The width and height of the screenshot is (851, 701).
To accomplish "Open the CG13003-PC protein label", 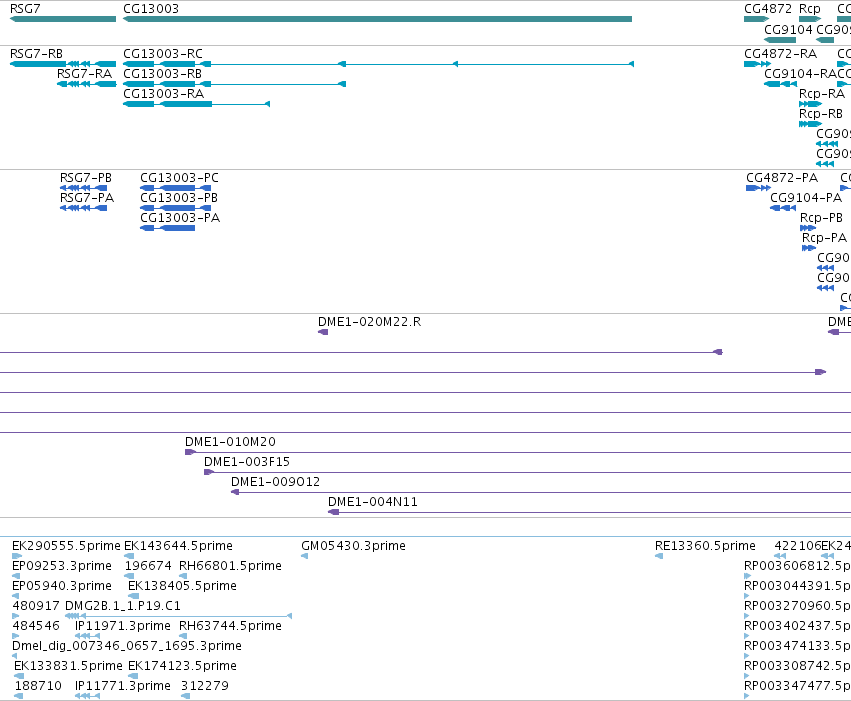I will (x=179, y=178).
